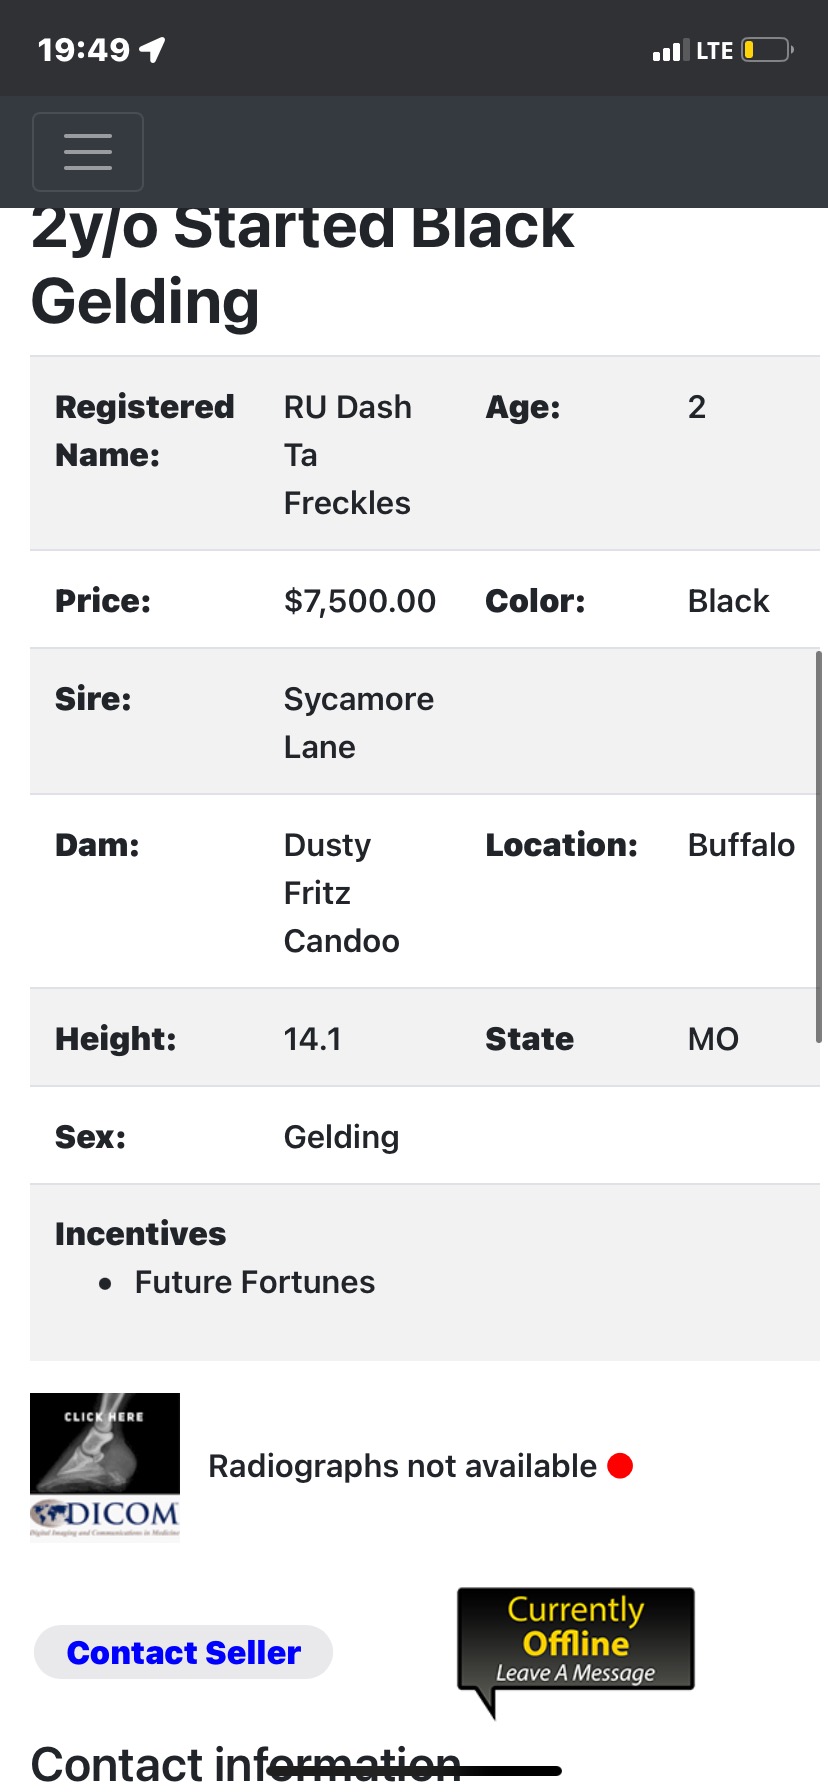Tap the cellular signal bars icon
Viewport: 828px width, 1792px height.
[x=670, y=50]
